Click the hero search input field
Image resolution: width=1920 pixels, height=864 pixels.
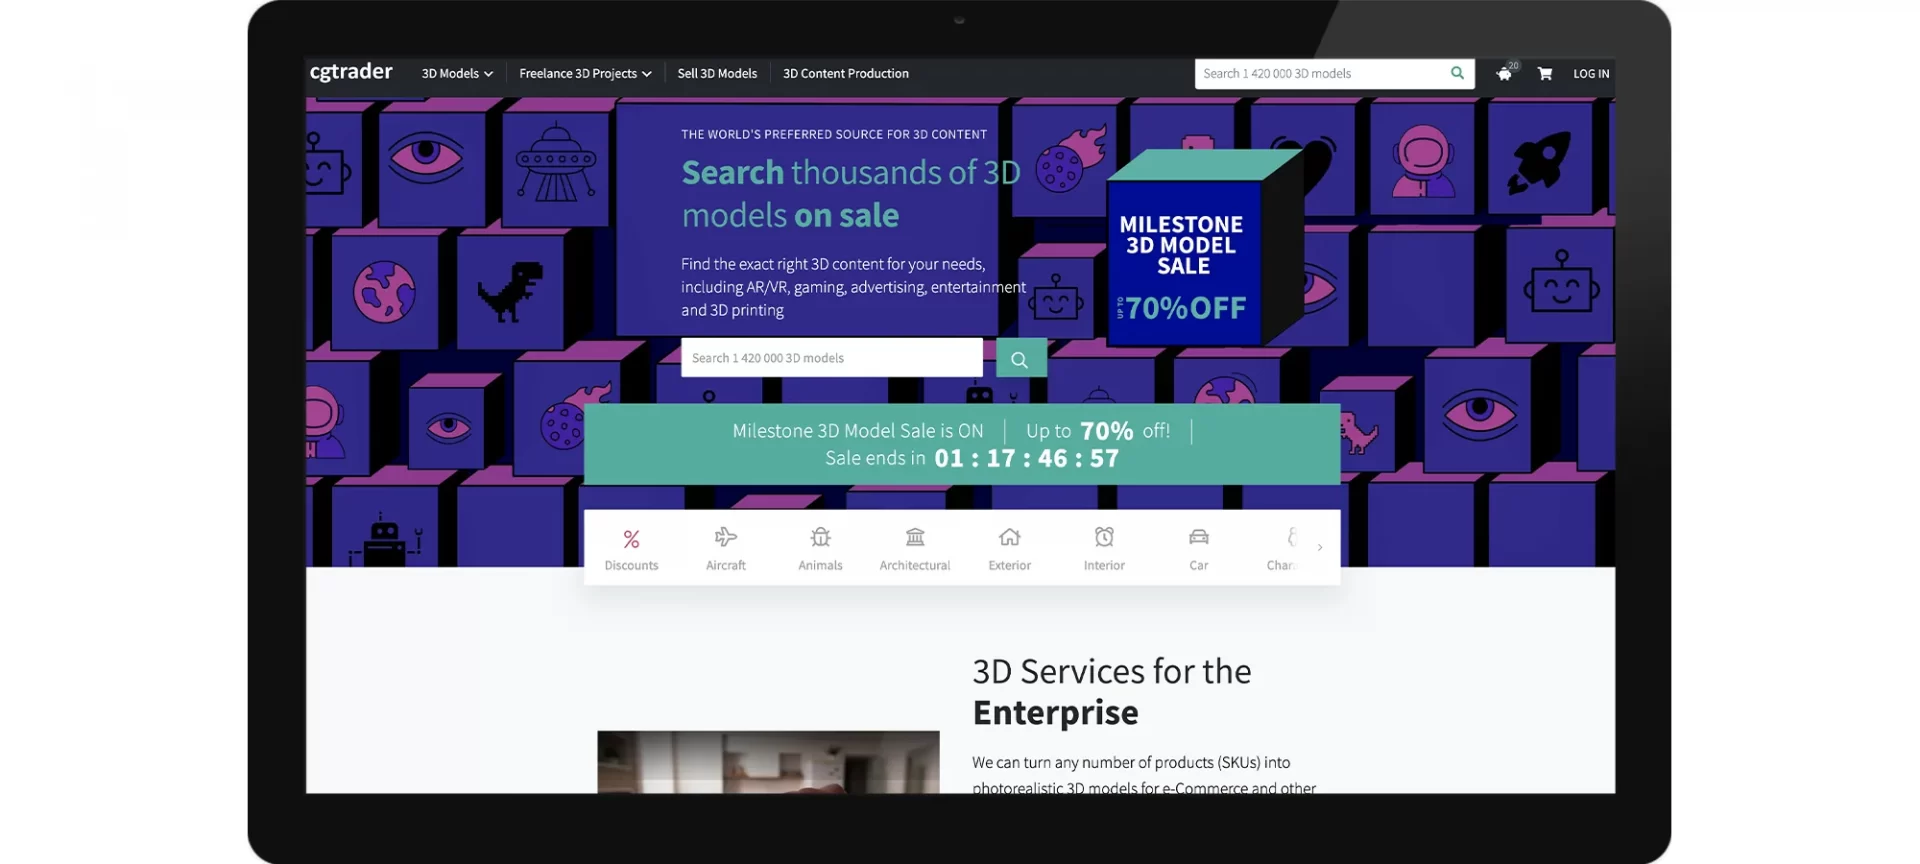[831, 358]
